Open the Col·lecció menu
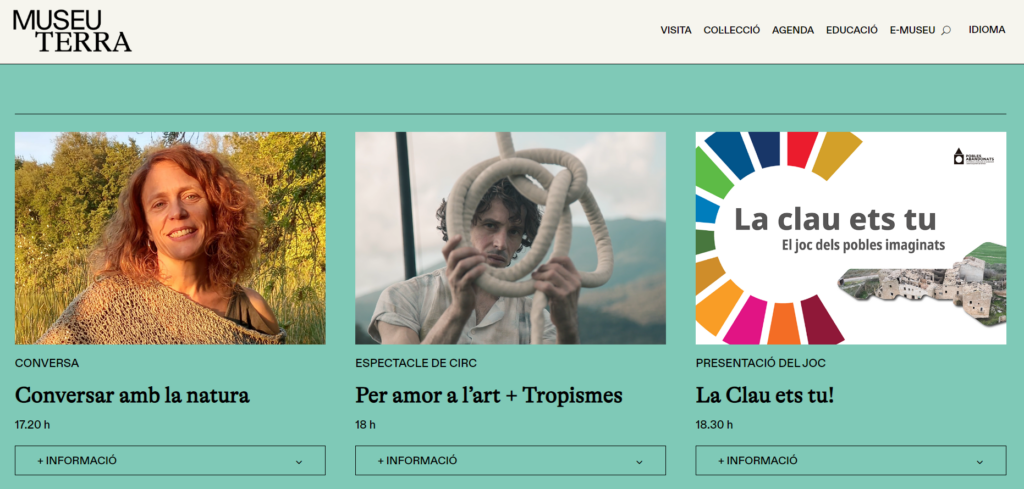This screenshot has width=1024, height=489. click(731, 30)
